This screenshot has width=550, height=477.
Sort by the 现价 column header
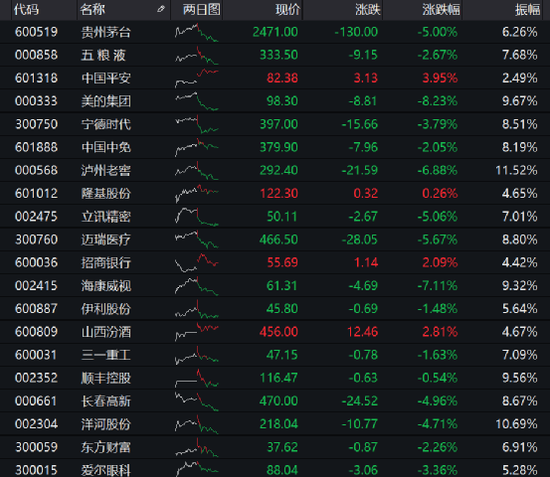click(288, 9)
